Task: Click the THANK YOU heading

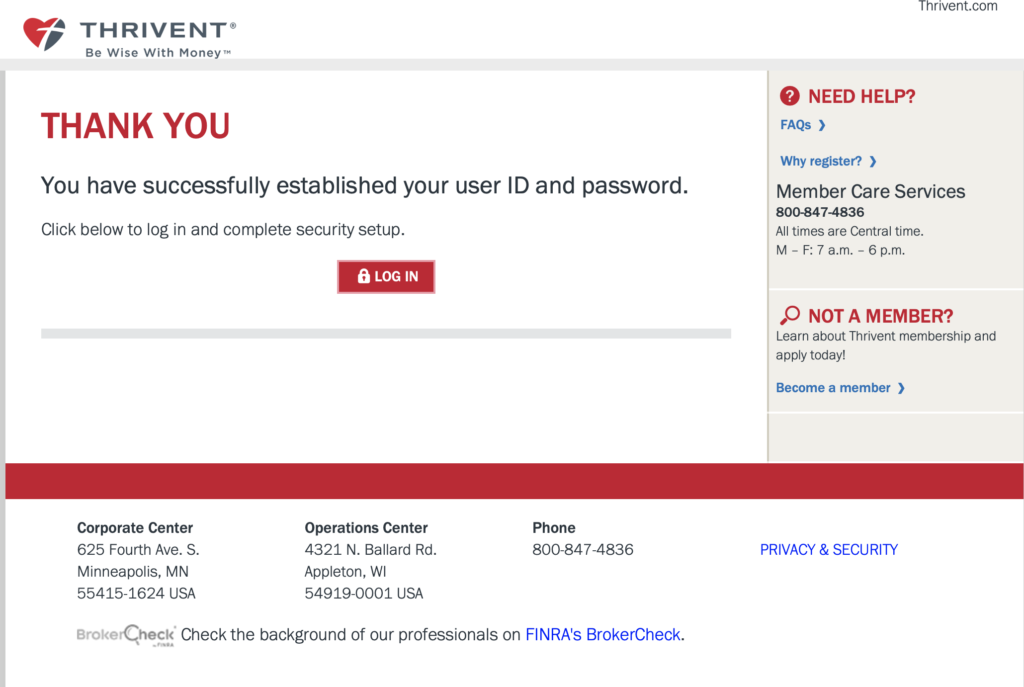Action: pos(135,126)
